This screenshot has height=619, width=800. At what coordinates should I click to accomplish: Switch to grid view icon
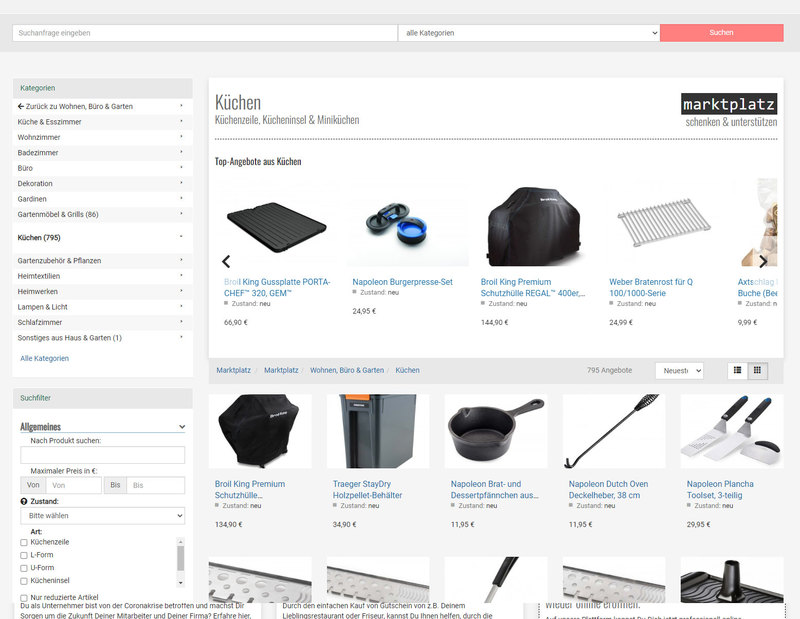pos(757,370)
